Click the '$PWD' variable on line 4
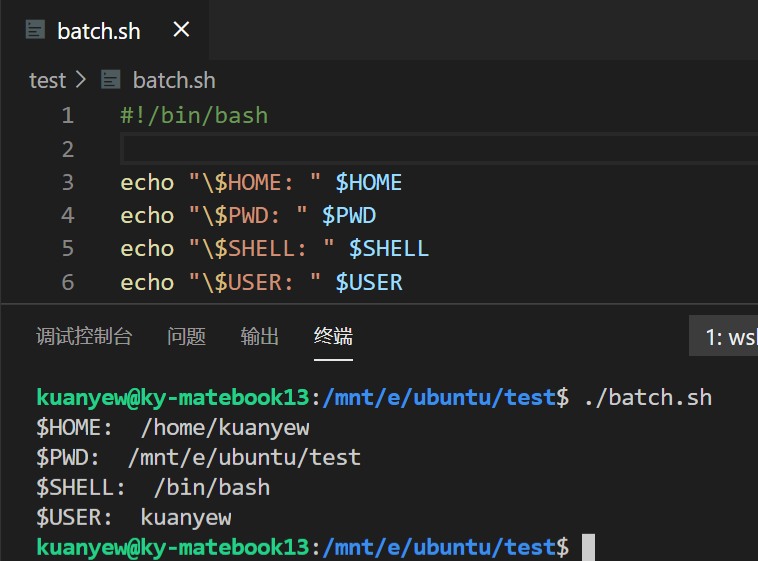 click(x=349, y=215)
